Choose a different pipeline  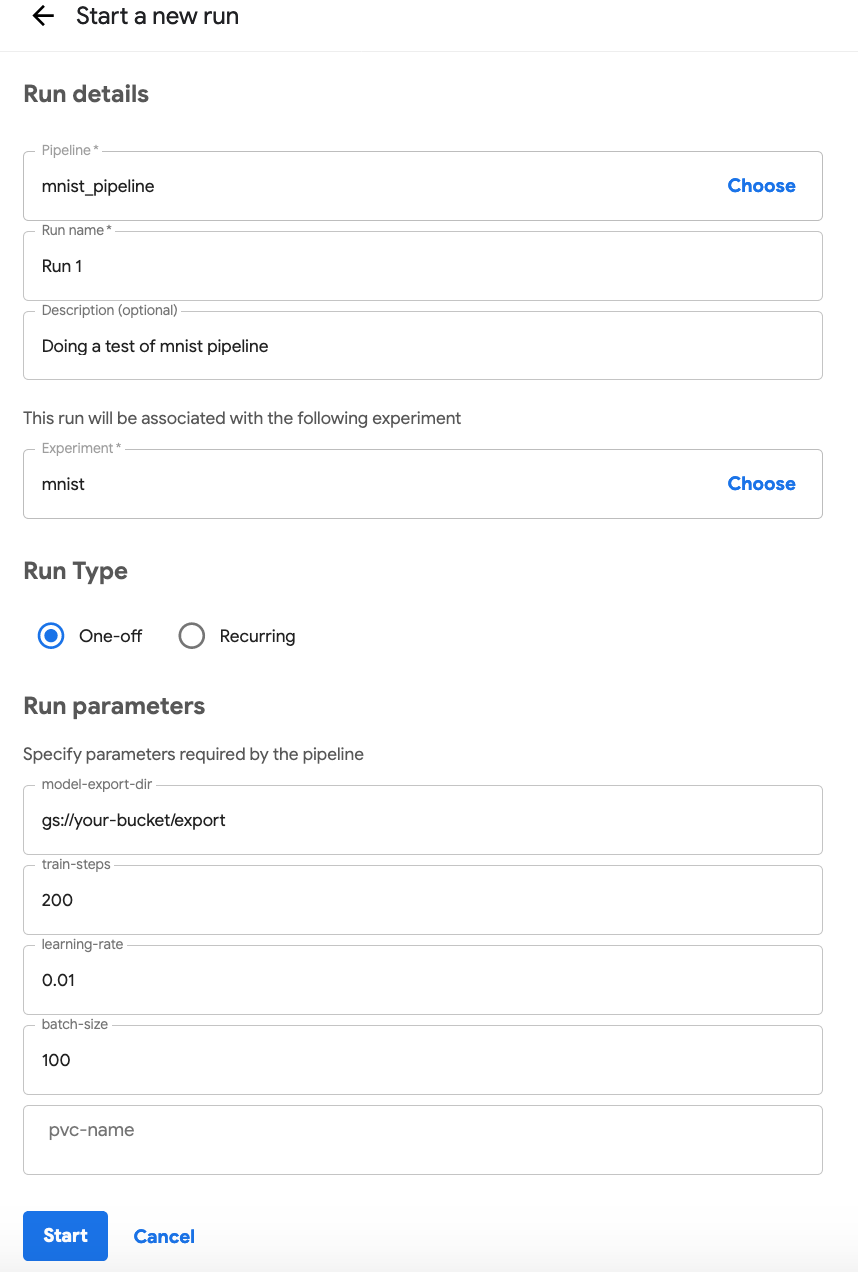click(761, 186)
